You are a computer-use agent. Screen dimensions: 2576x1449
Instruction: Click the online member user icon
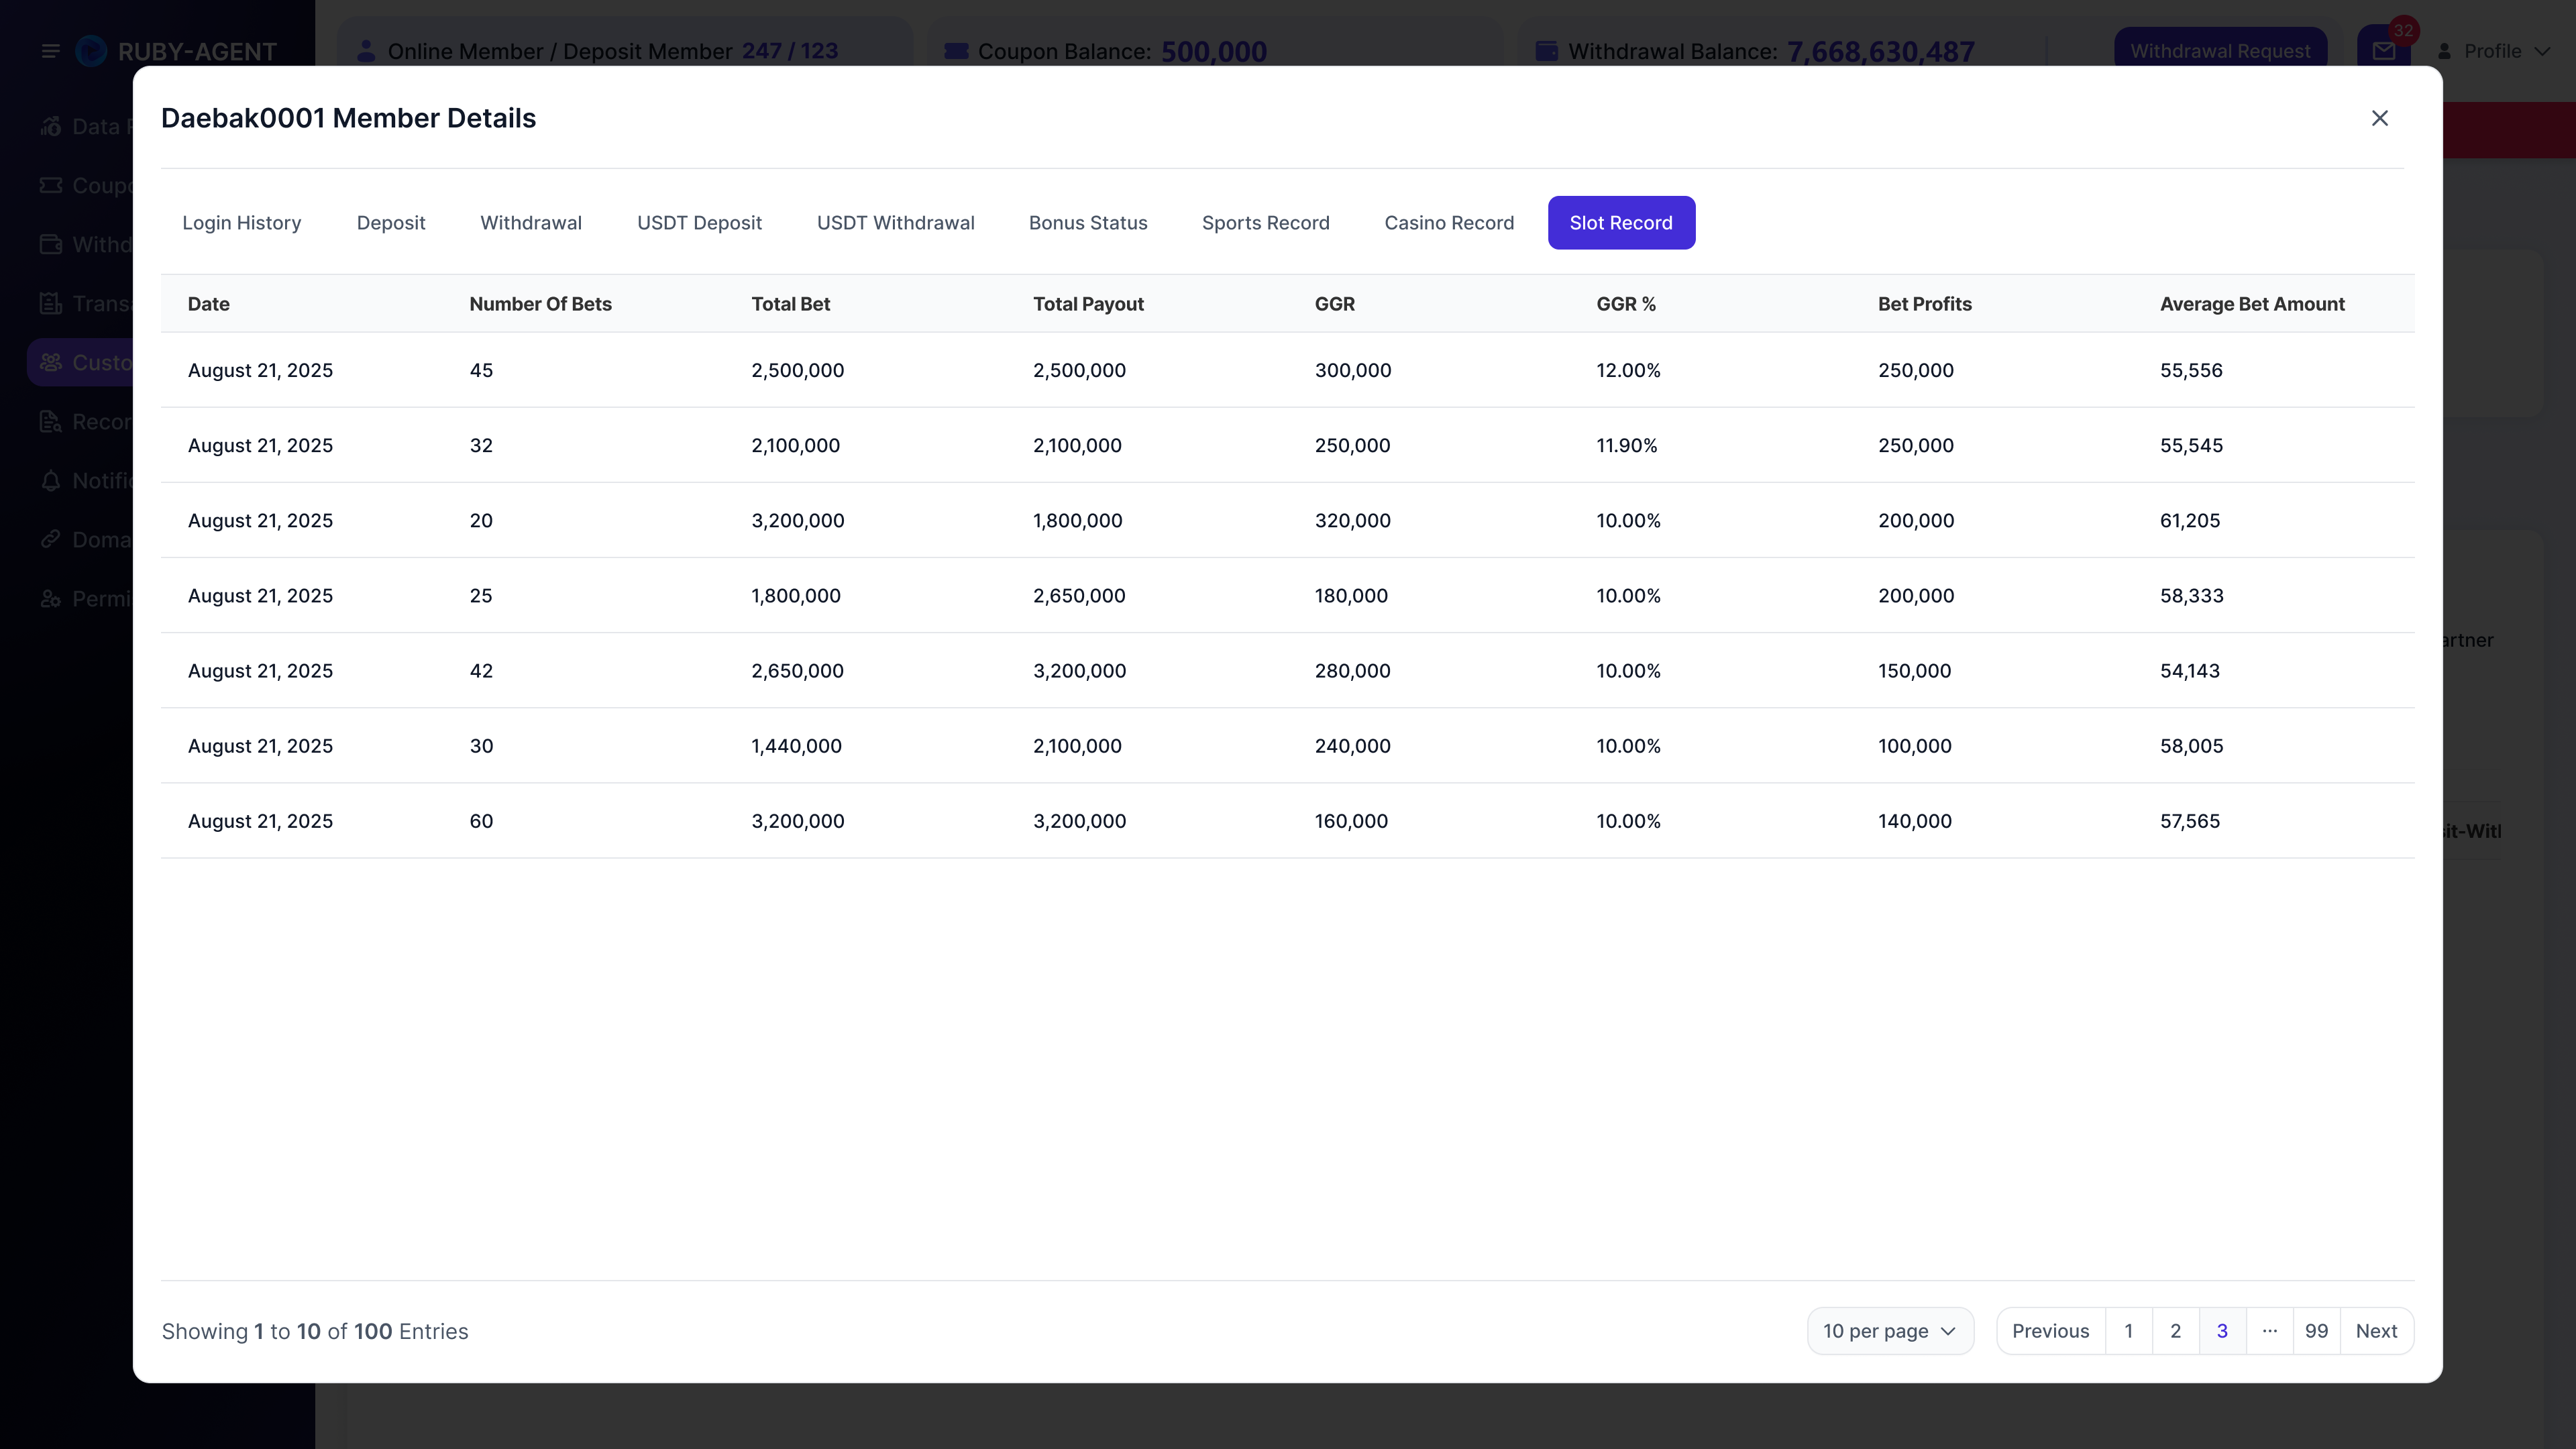(366, 51)
